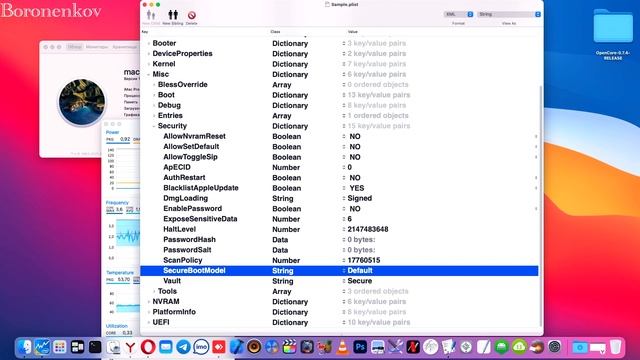Expand the Entries array

[154, 116]
